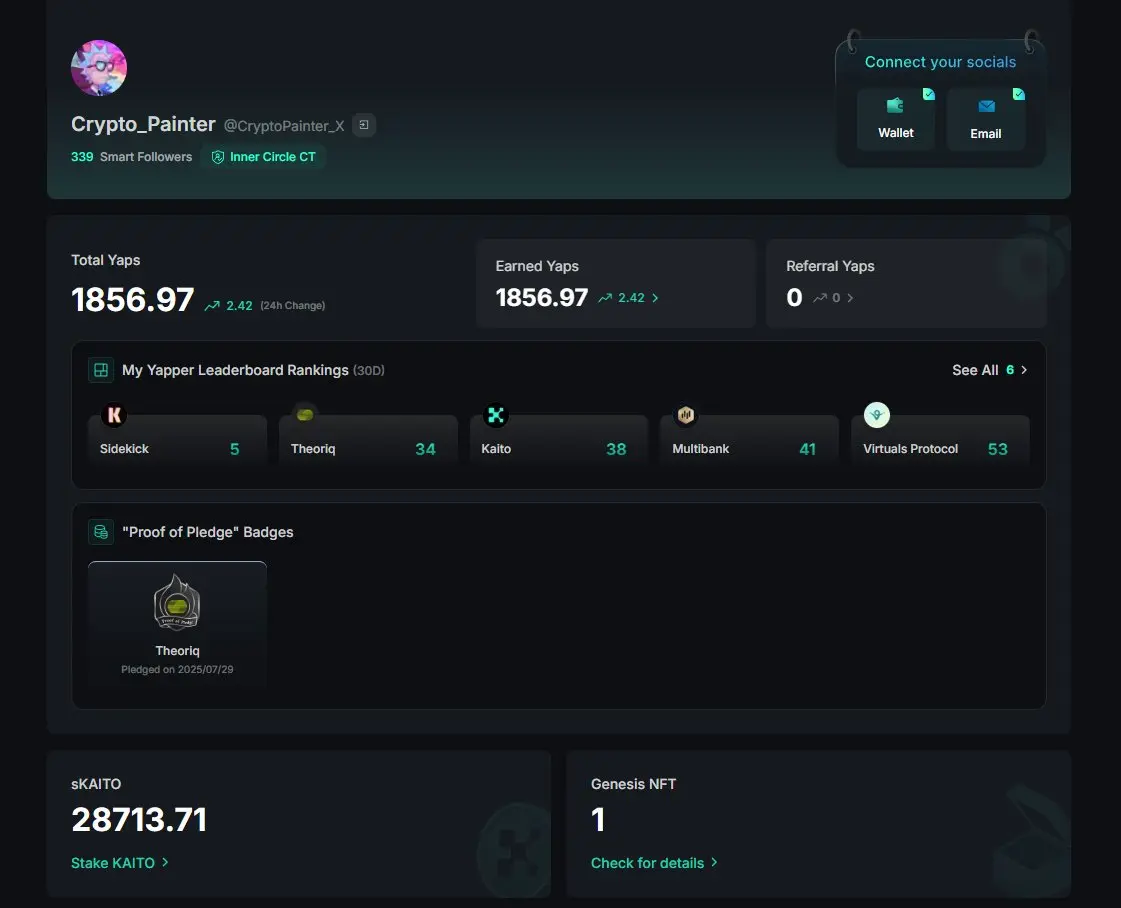This screenshot has width=1121, height=908.
Task: Click the Referral Yaps trend arrow icon
Action: point(820,298)
